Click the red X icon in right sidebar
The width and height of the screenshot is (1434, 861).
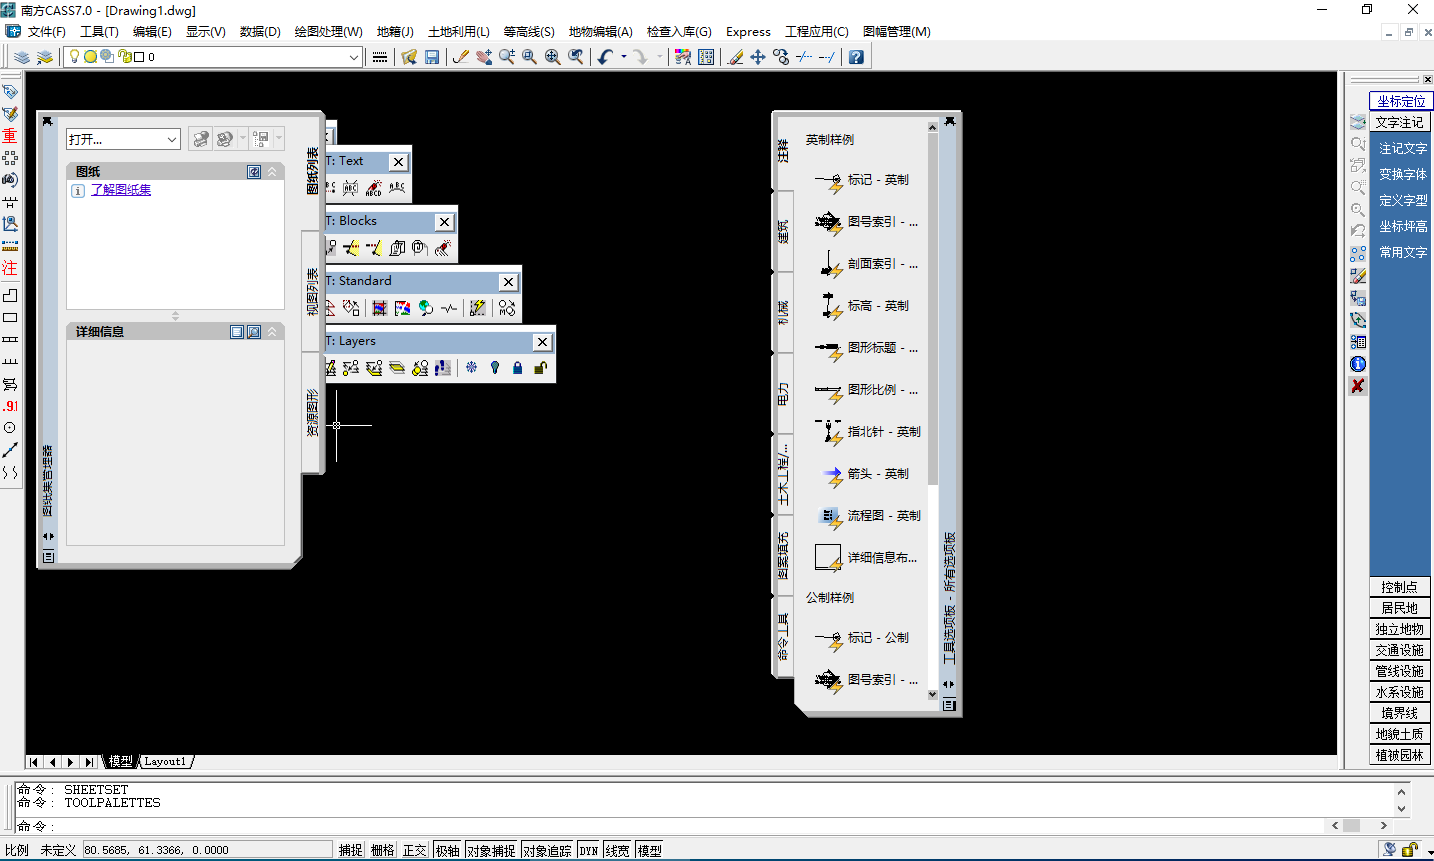click(1357, 386)
